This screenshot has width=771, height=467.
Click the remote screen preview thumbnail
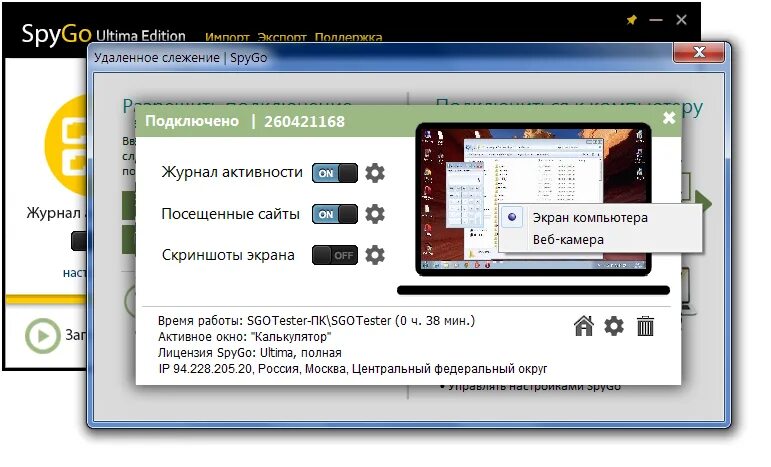tap(534, 199)
